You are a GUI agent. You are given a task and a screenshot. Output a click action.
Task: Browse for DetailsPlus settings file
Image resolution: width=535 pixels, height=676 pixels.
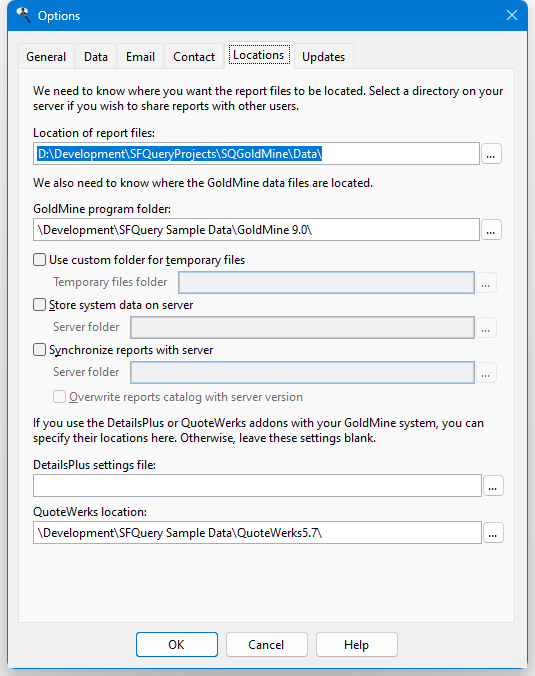[x=493, y=486]
